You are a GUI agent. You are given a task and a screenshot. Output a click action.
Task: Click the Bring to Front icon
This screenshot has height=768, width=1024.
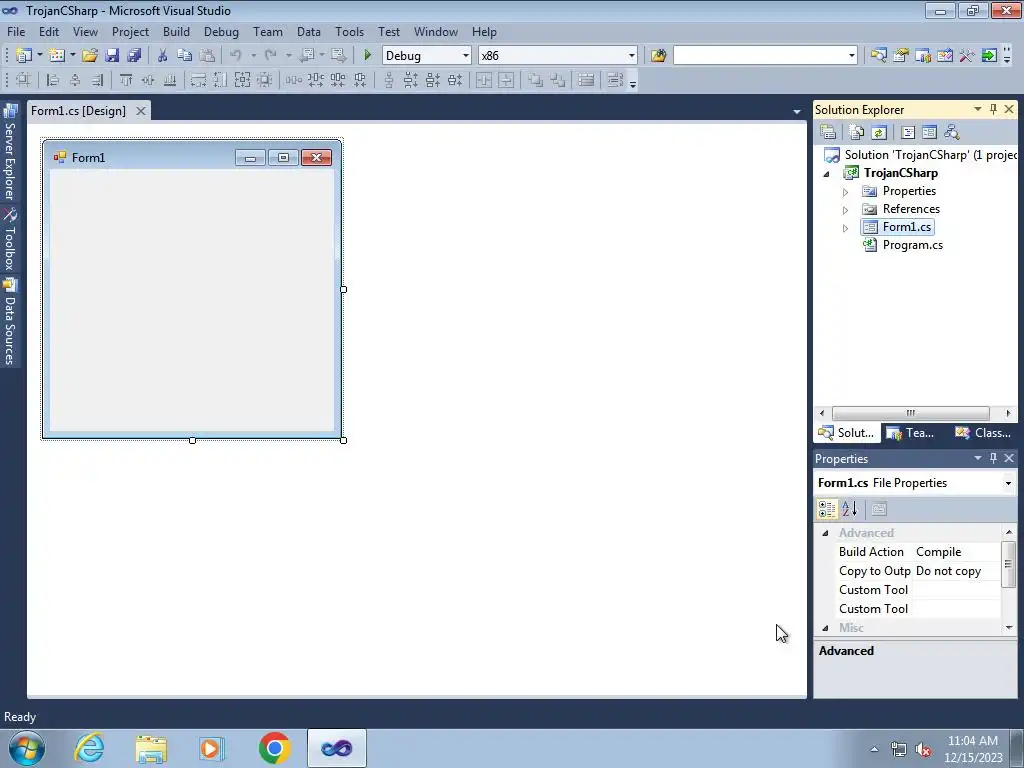[536, 80]
